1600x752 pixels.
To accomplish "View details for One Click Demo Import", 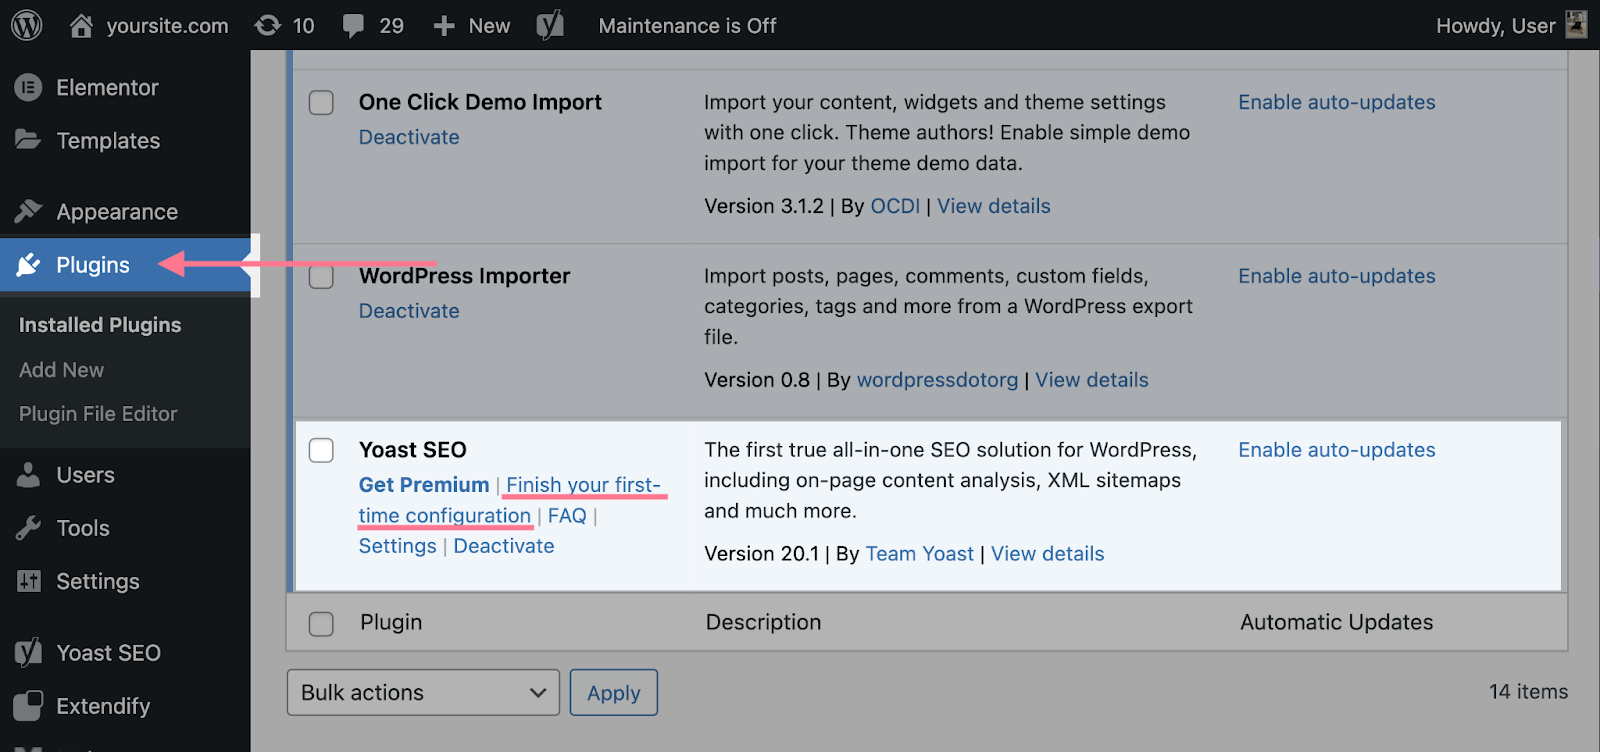I will (994, 206).
